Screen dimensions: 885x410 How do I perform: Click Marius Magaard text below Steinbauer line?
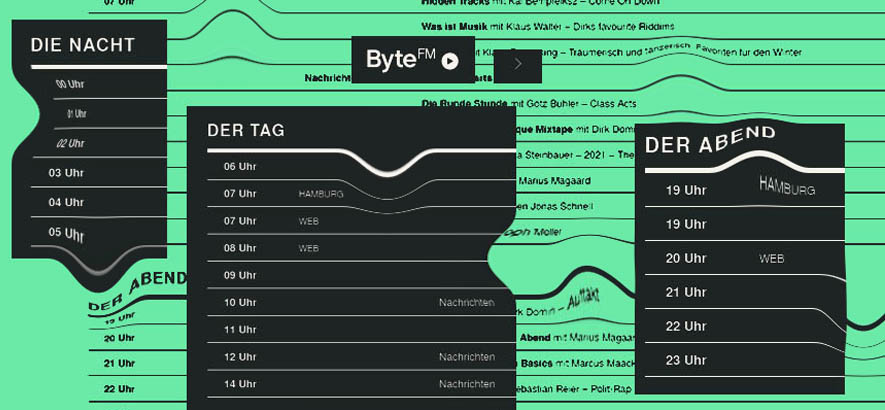point(555,181)
